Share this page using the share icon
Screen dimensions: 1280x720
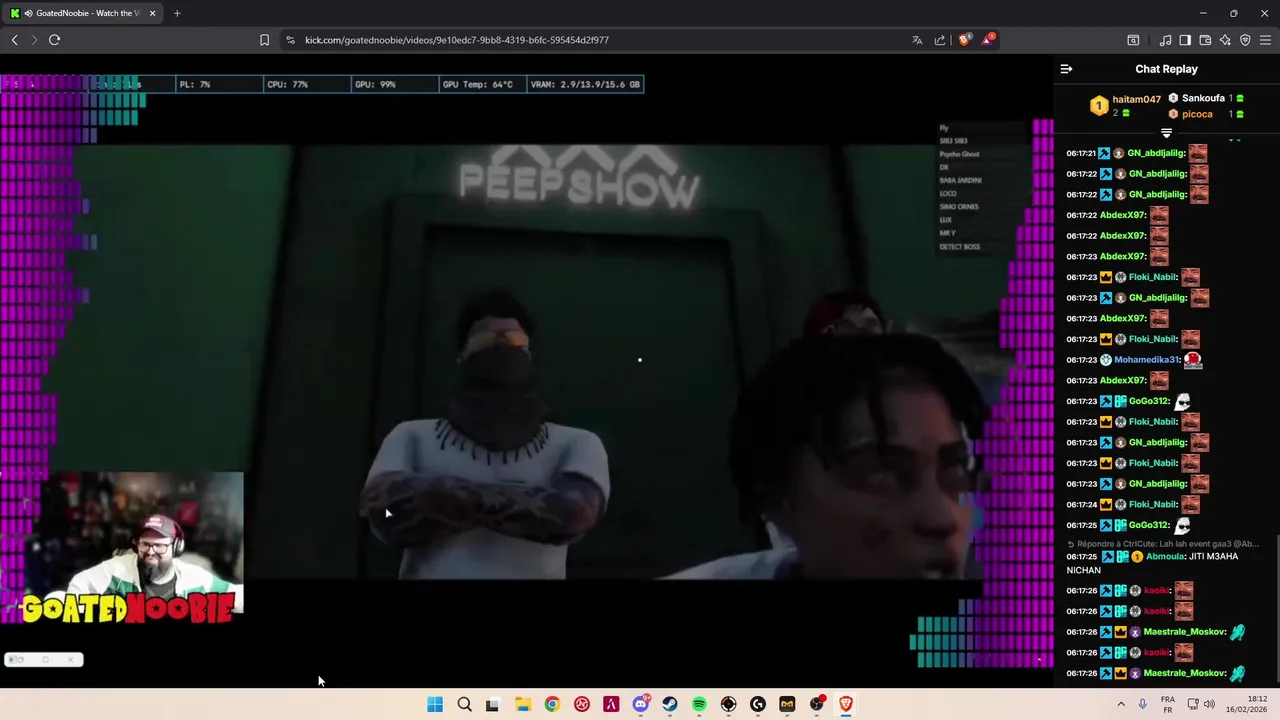[940, 40]
